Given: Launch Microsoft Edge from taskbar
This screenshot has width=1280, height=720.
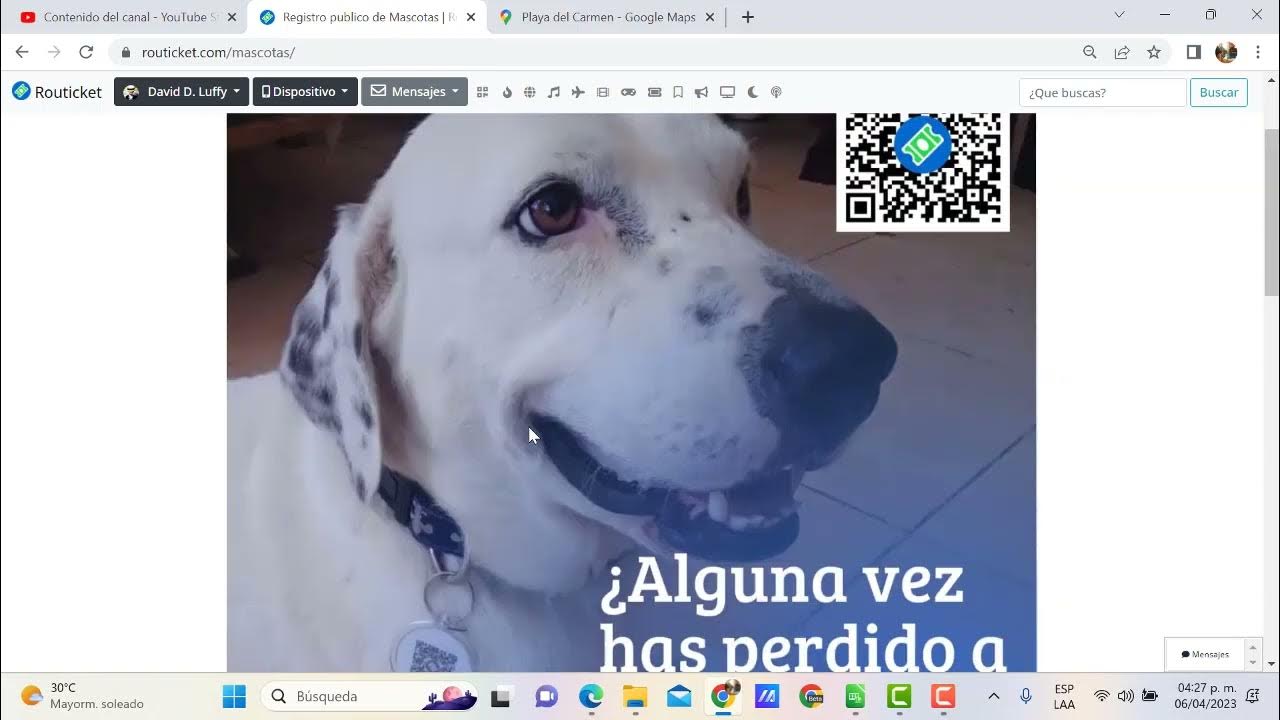Looking at the screenshot, I should pyautogui.click(x=591, y=696).
